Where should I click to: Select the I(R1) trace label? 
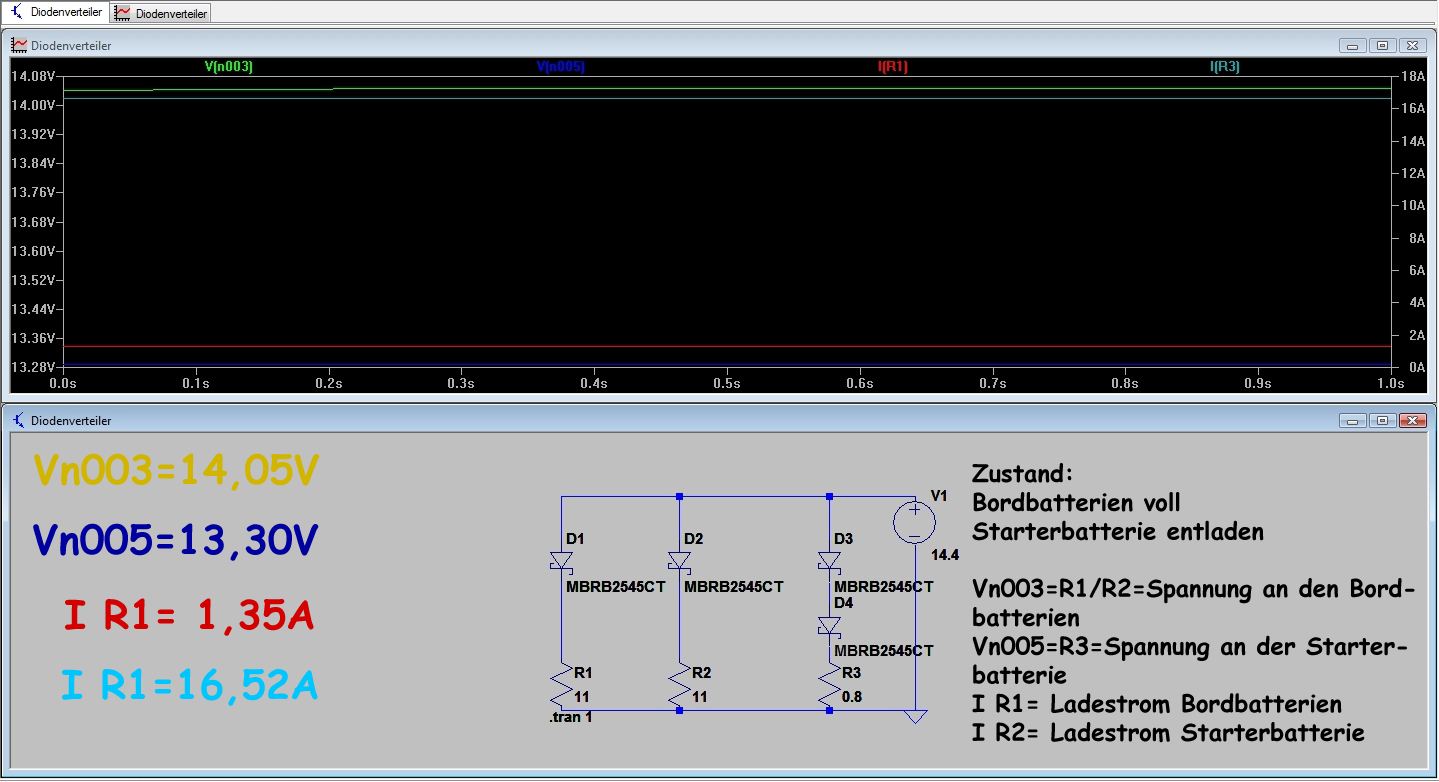(892, 67)
